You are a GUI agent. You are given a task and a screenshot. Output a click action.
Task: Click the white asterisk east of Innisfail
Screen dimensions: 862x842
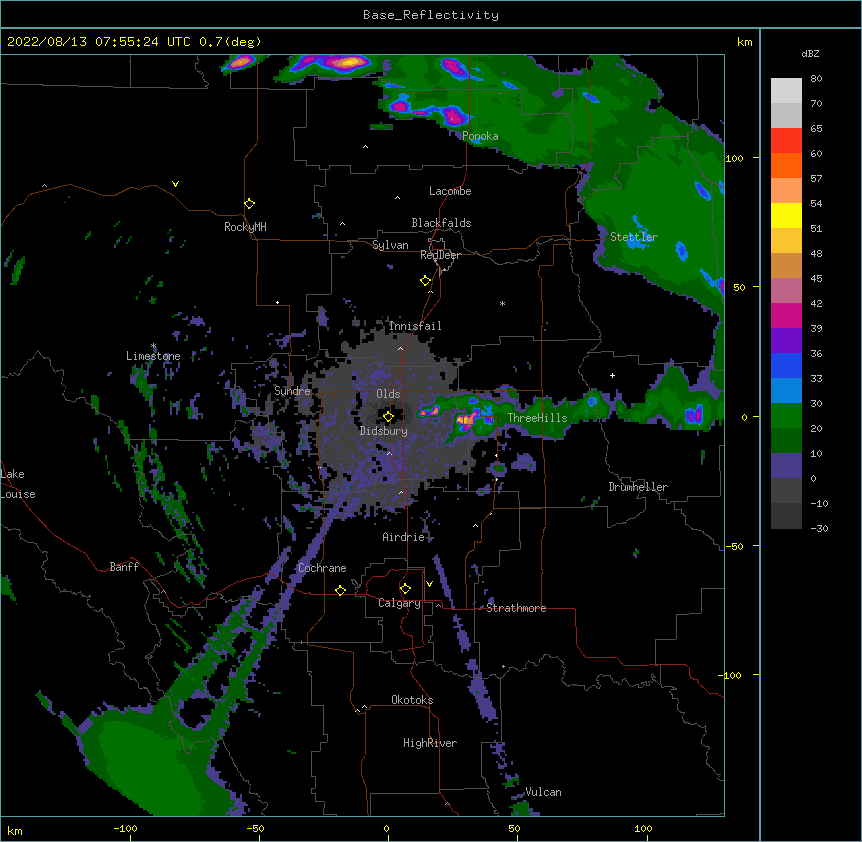coord(502,303)
